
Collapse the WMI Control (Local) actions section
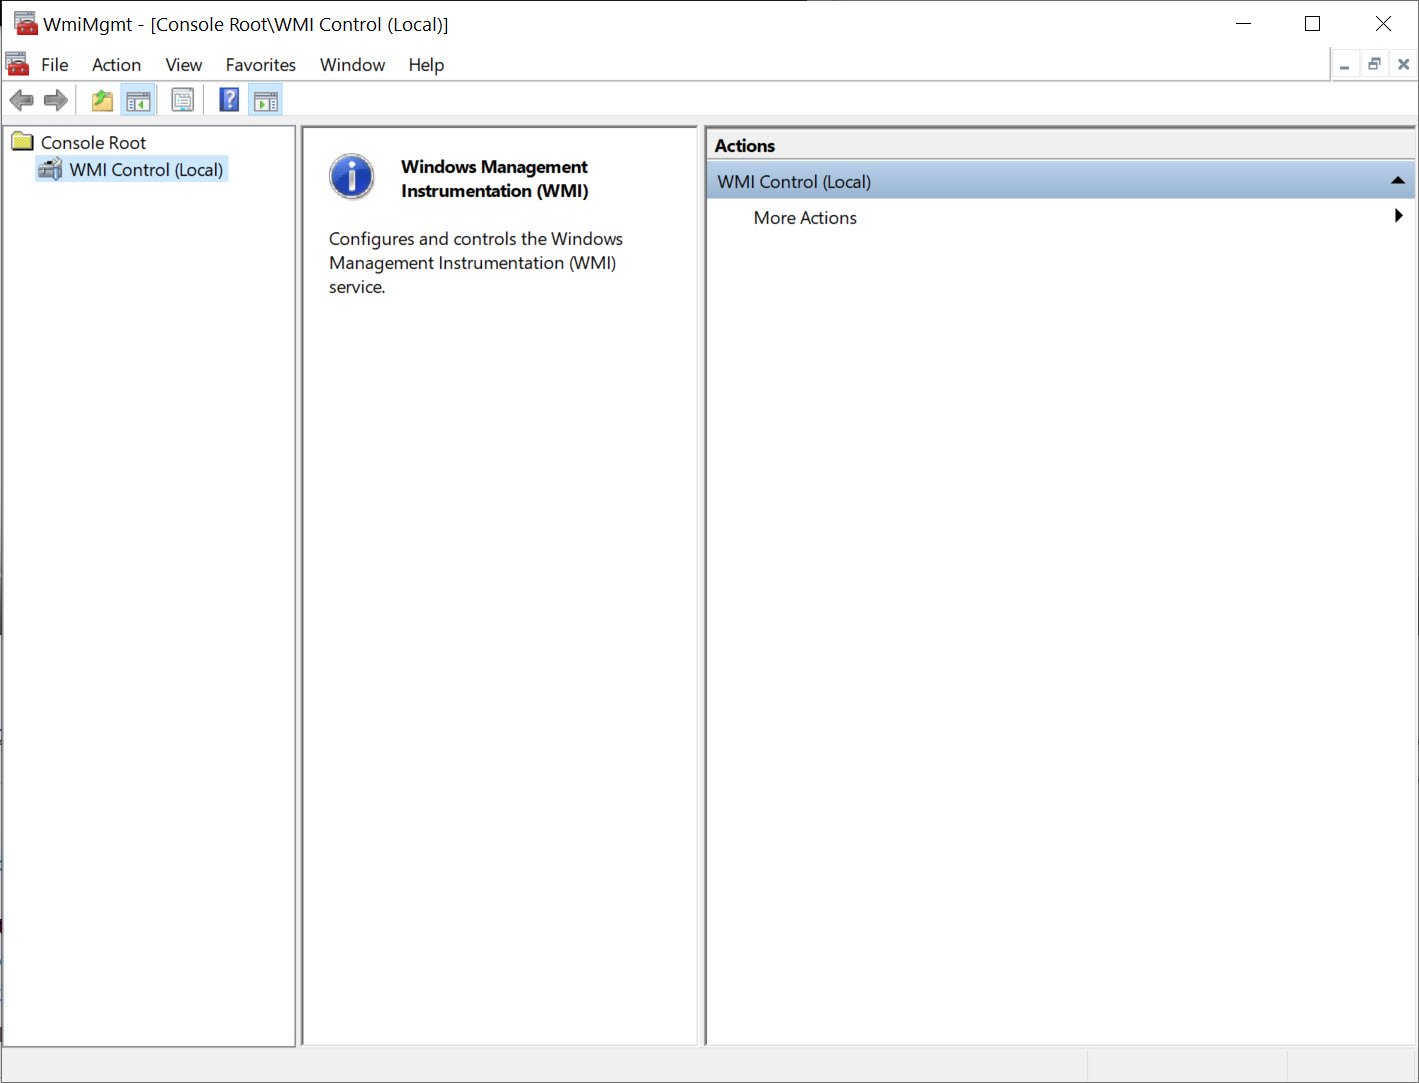click(1398, 181)
